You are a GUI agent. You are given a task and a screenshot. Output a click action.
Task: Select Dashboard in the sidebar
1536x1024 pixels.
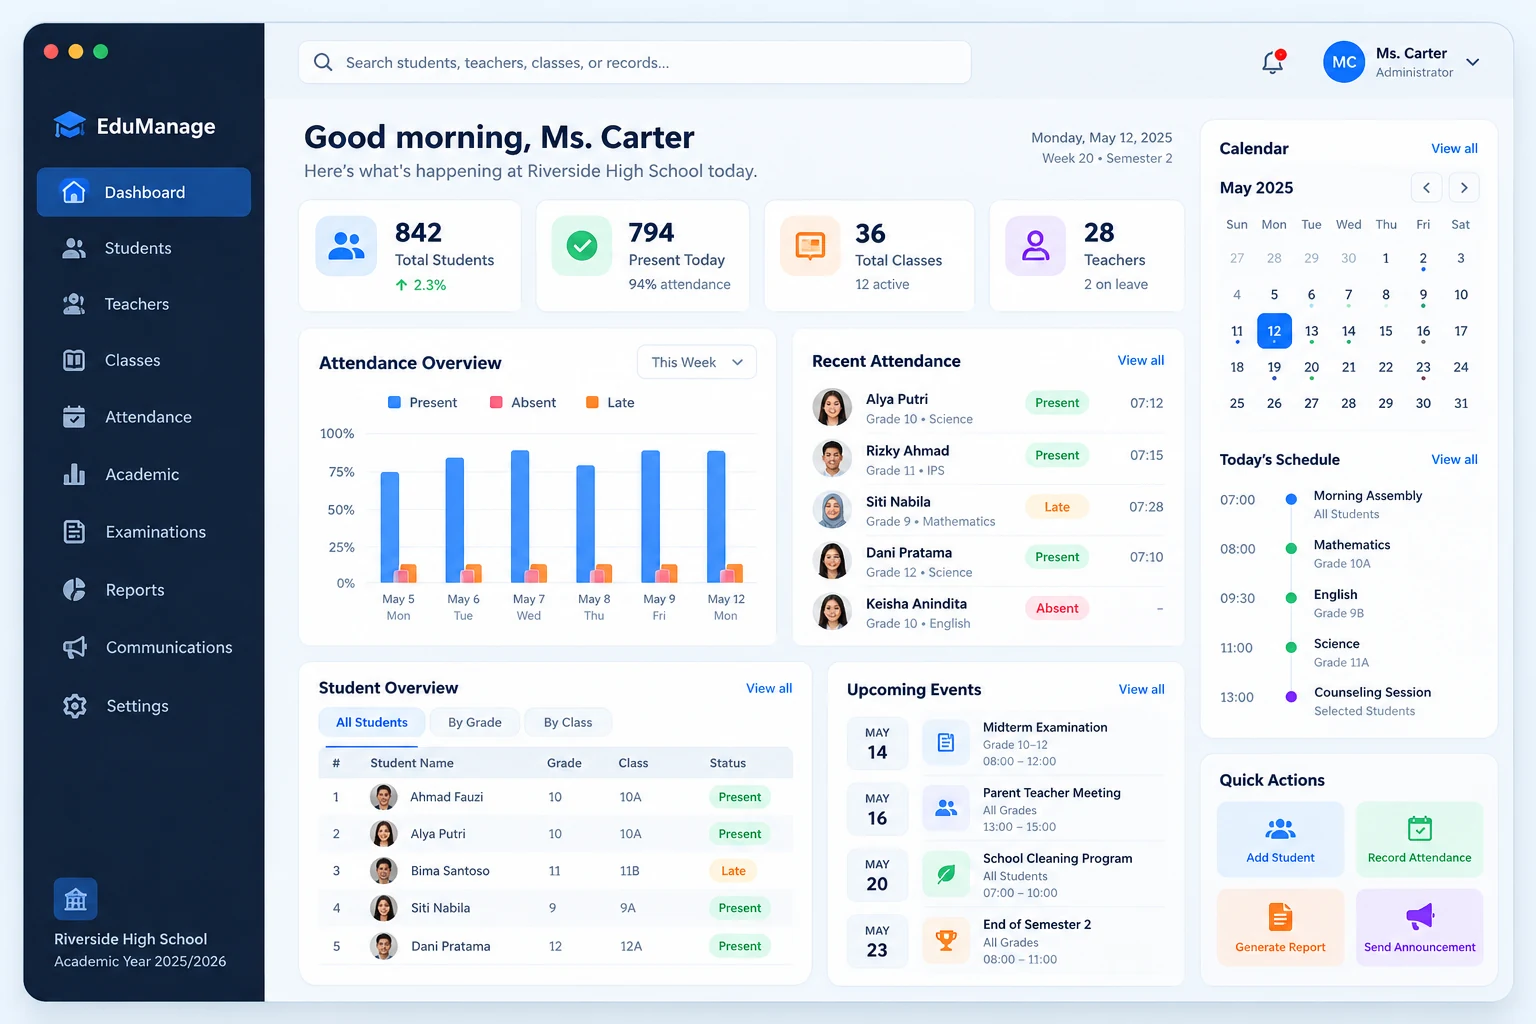click(x=143, y=192)
